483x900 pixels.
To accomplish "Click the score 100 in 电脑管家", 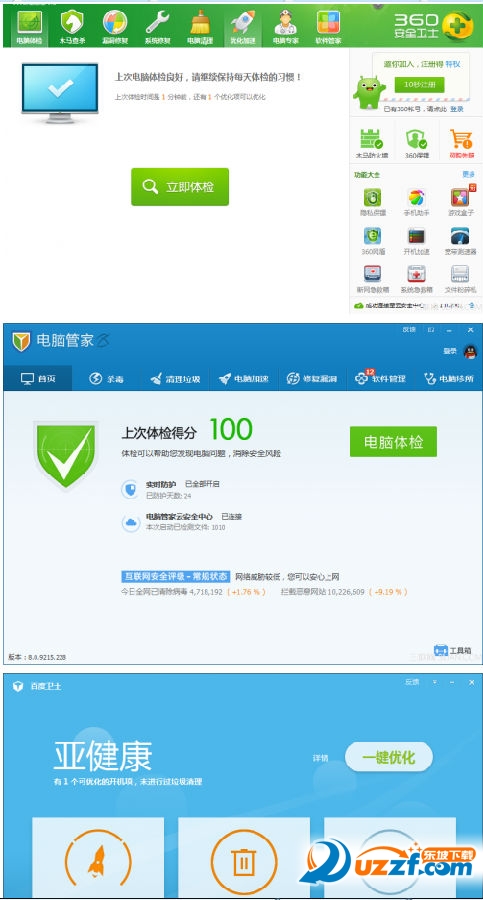I will tap(231, 429).
